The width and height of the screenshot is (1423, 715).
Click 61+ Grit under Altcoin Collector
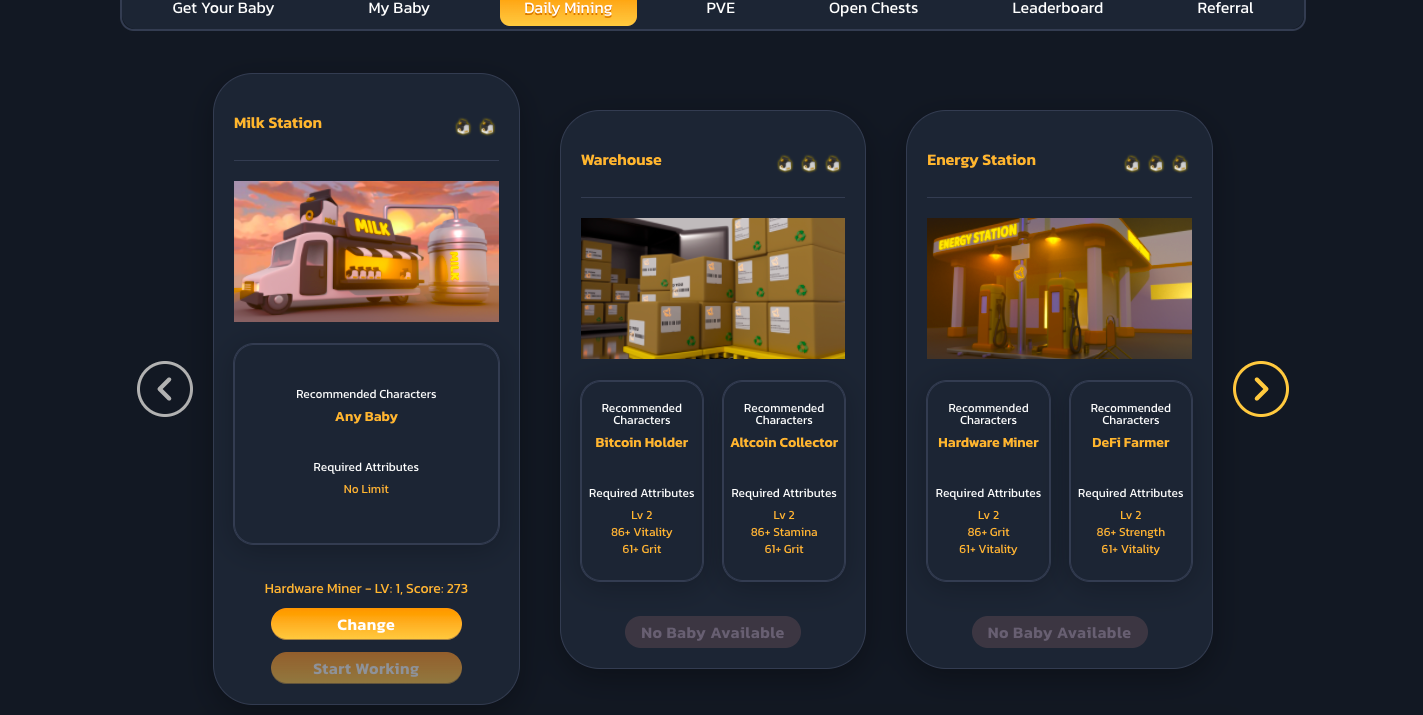coord(784,549)
